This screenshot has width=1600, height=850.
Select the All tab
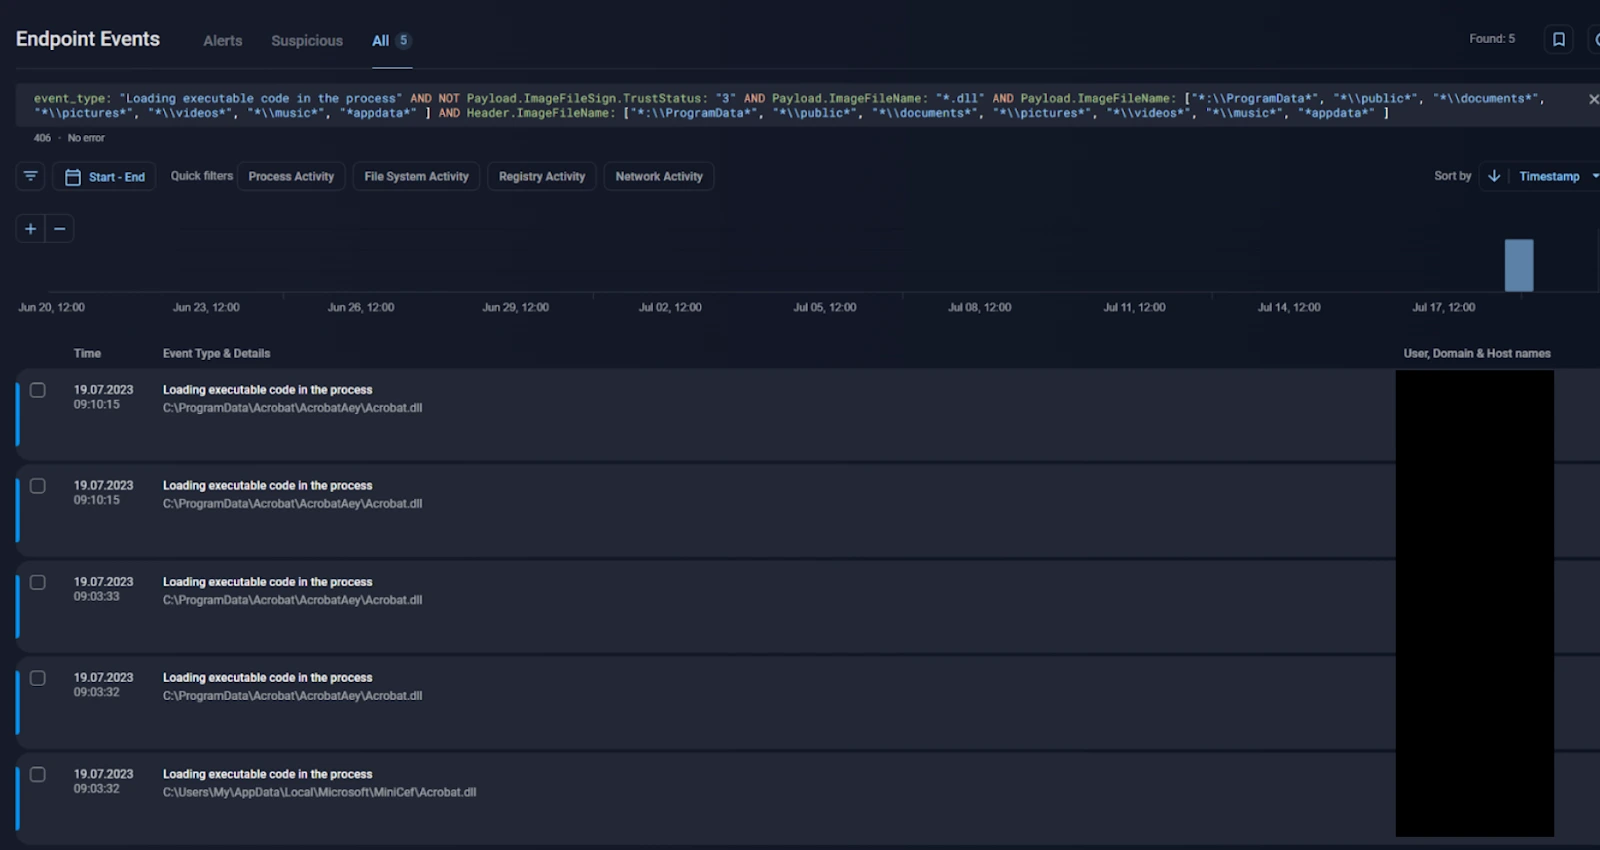click(x=391, y=41)
